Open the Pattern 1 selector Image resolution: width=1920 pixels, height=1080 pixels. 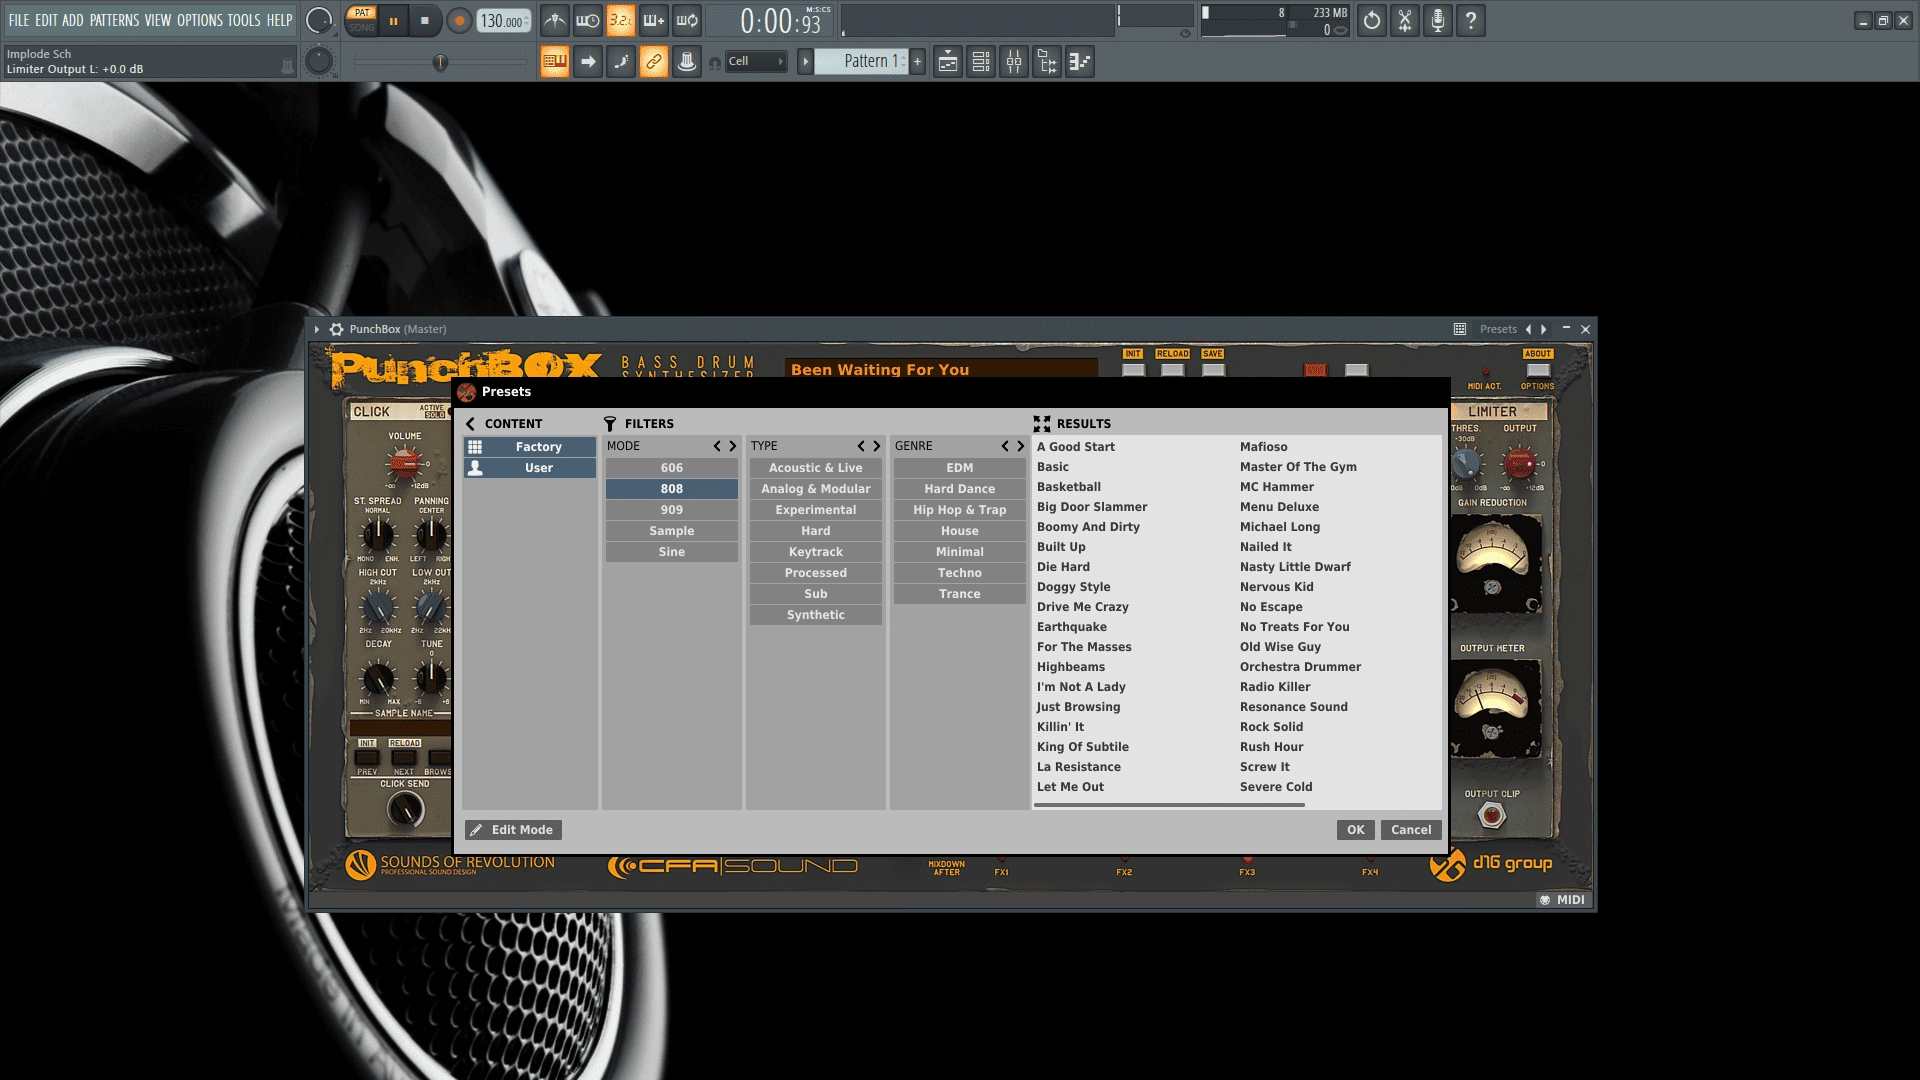862,62
